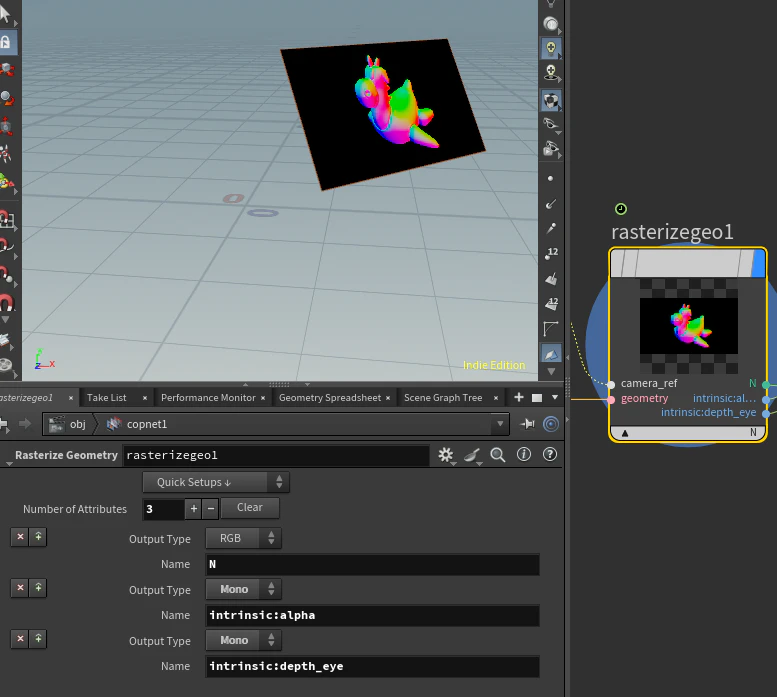Close the Performance Monitor tab
777x697 pixels.
pyautogui.click(x=263, y=398)
